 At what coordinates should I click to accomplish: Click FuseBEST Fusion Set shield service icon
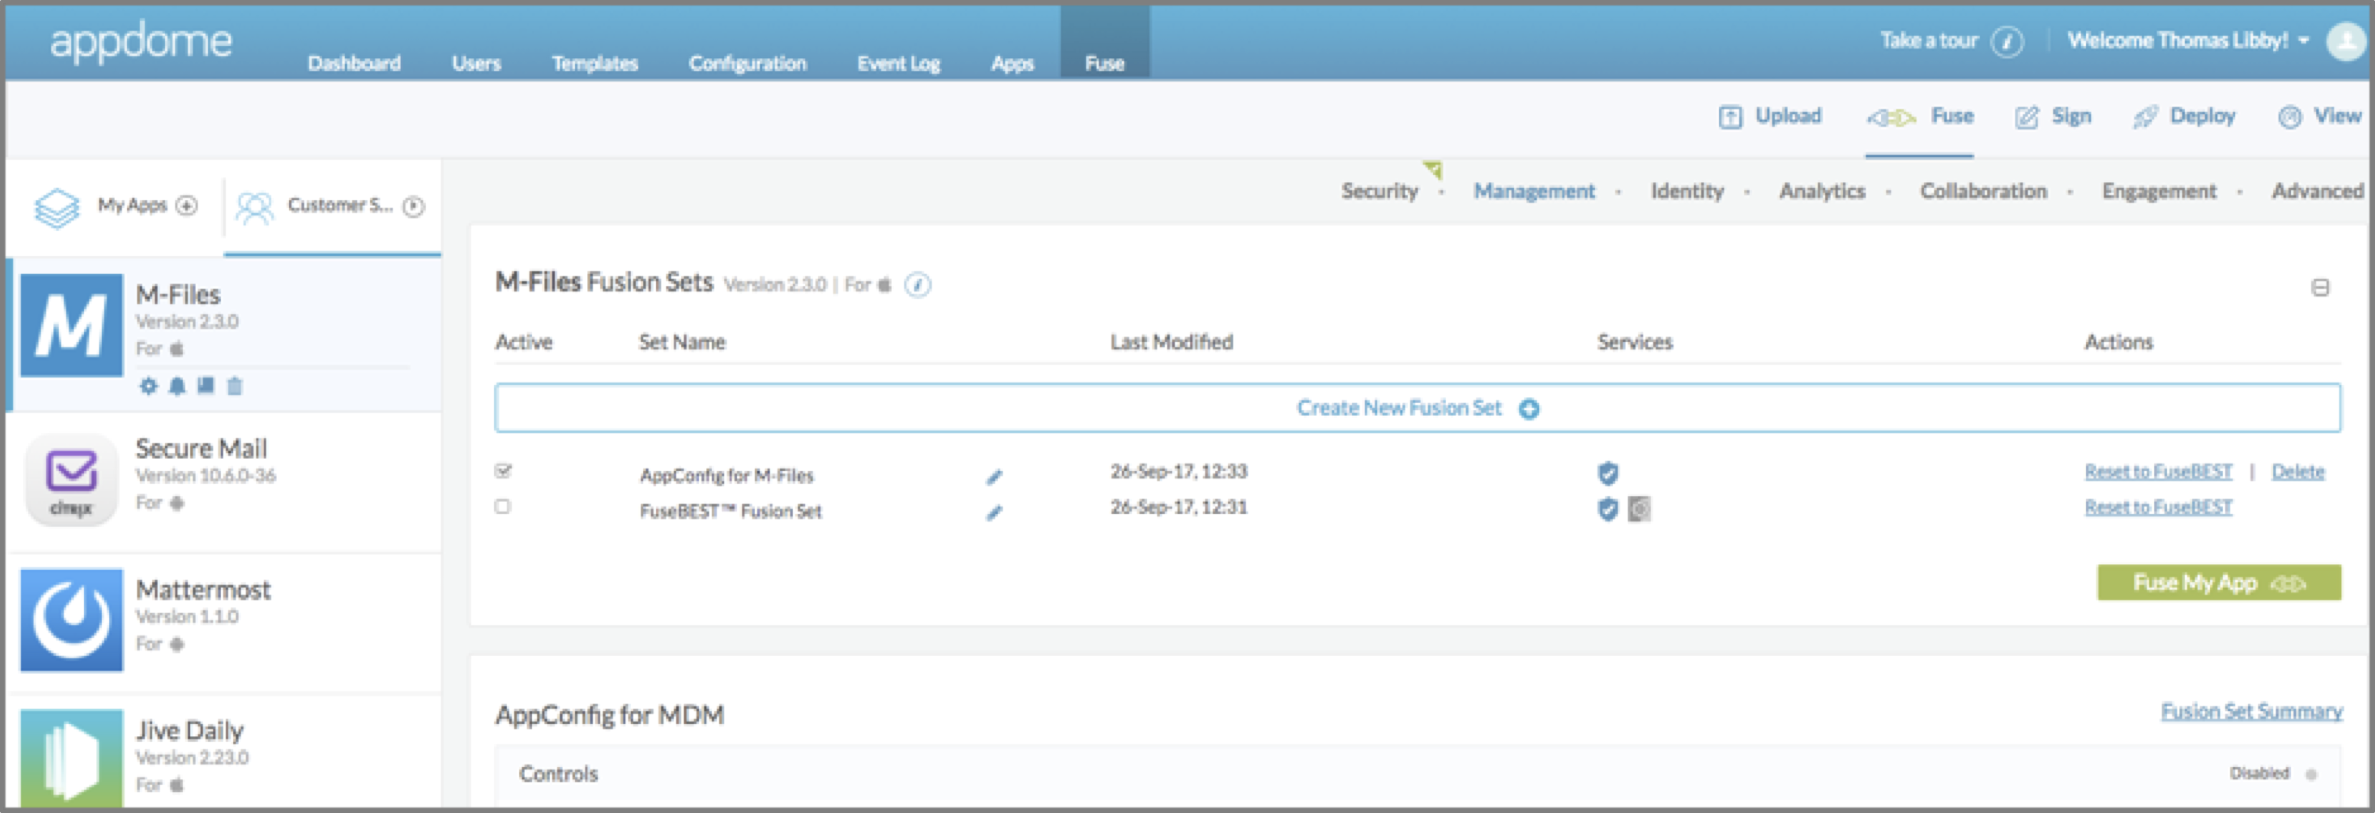(1608, 509)
